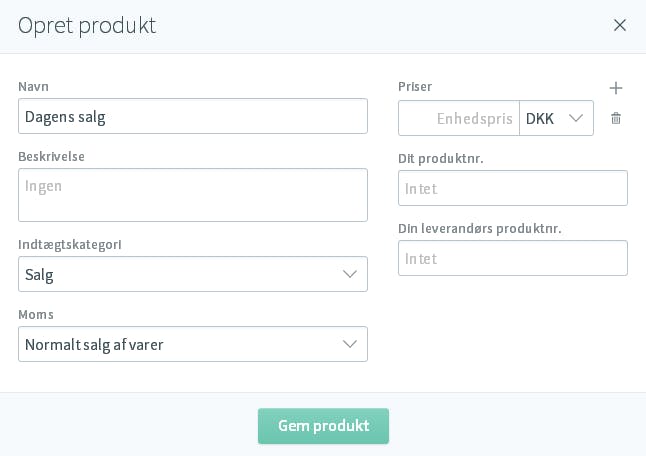Select the Din leverandørs produktnr. input field

click(x=513, y=258)
